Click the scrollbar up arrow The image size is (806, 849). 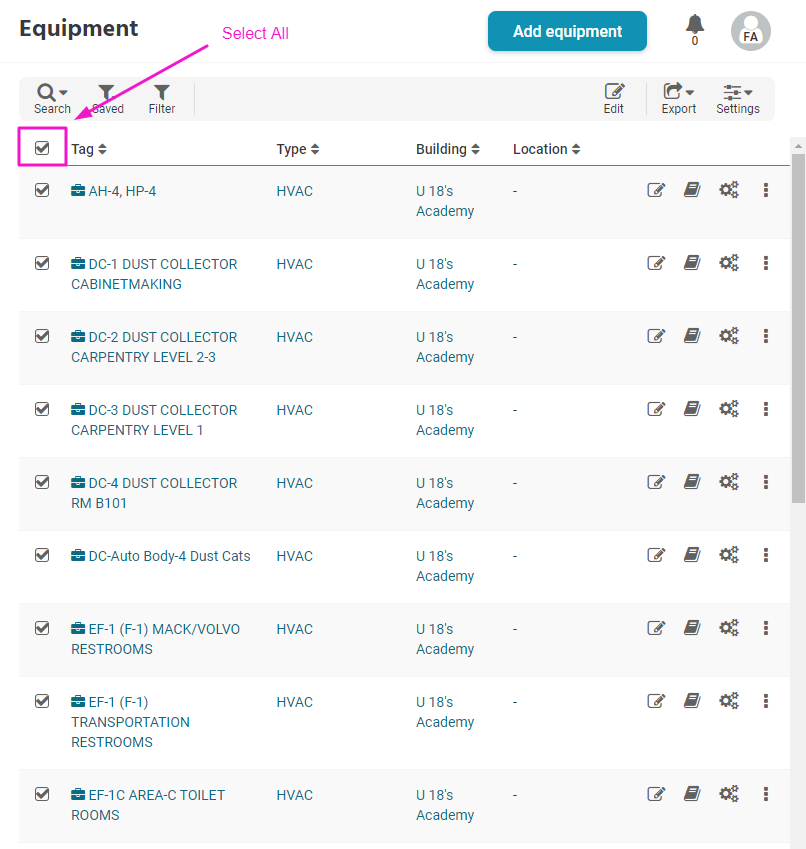(x=798, y=146)
